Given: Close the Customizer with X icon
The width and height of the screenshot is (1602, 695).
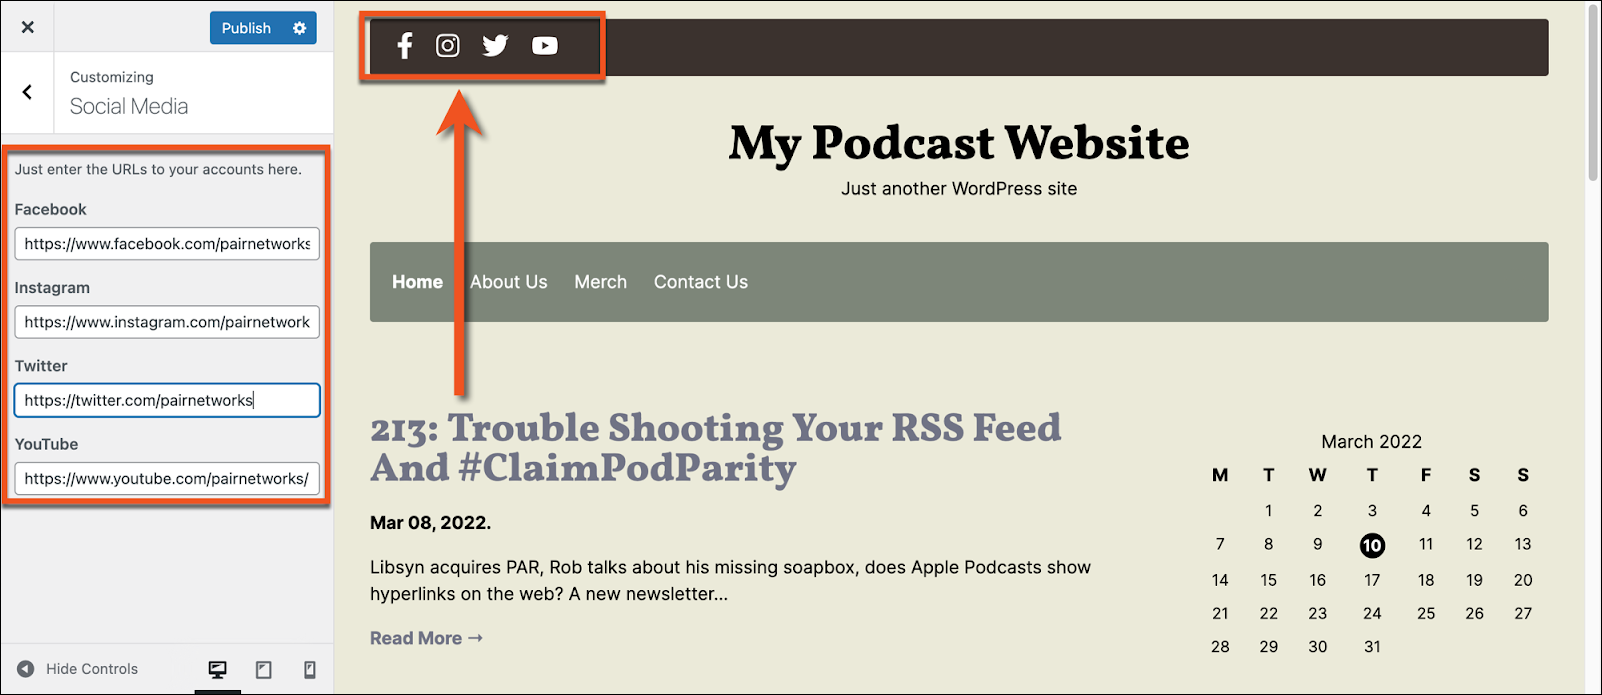Looking at the screenshot, I should [x=28, y=27].
